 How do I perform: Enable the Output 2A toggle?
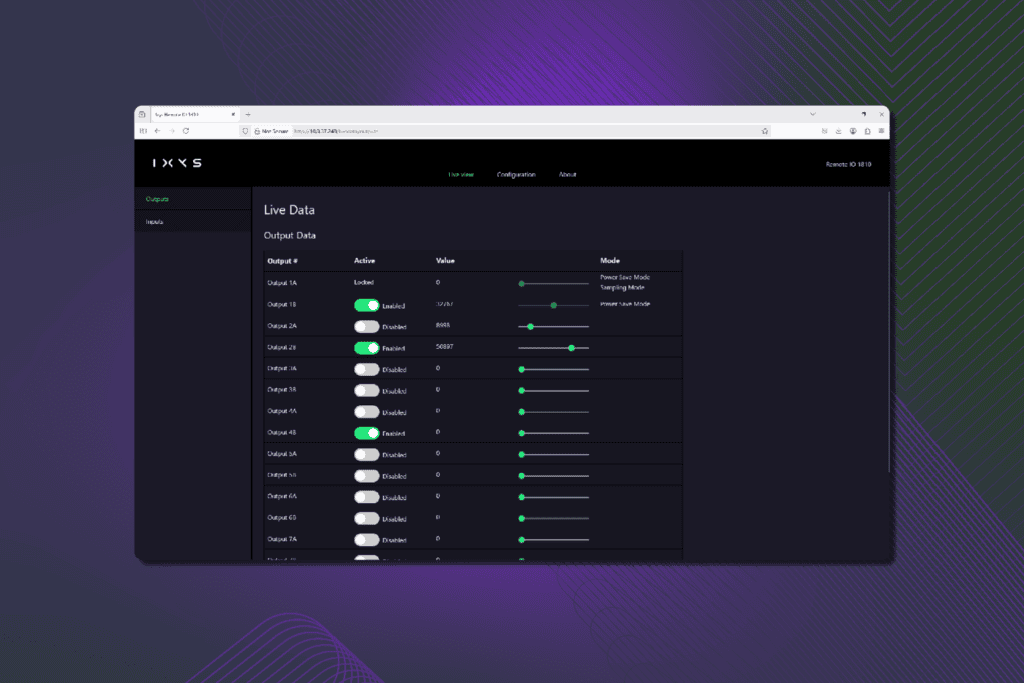[x=366, y=326]
